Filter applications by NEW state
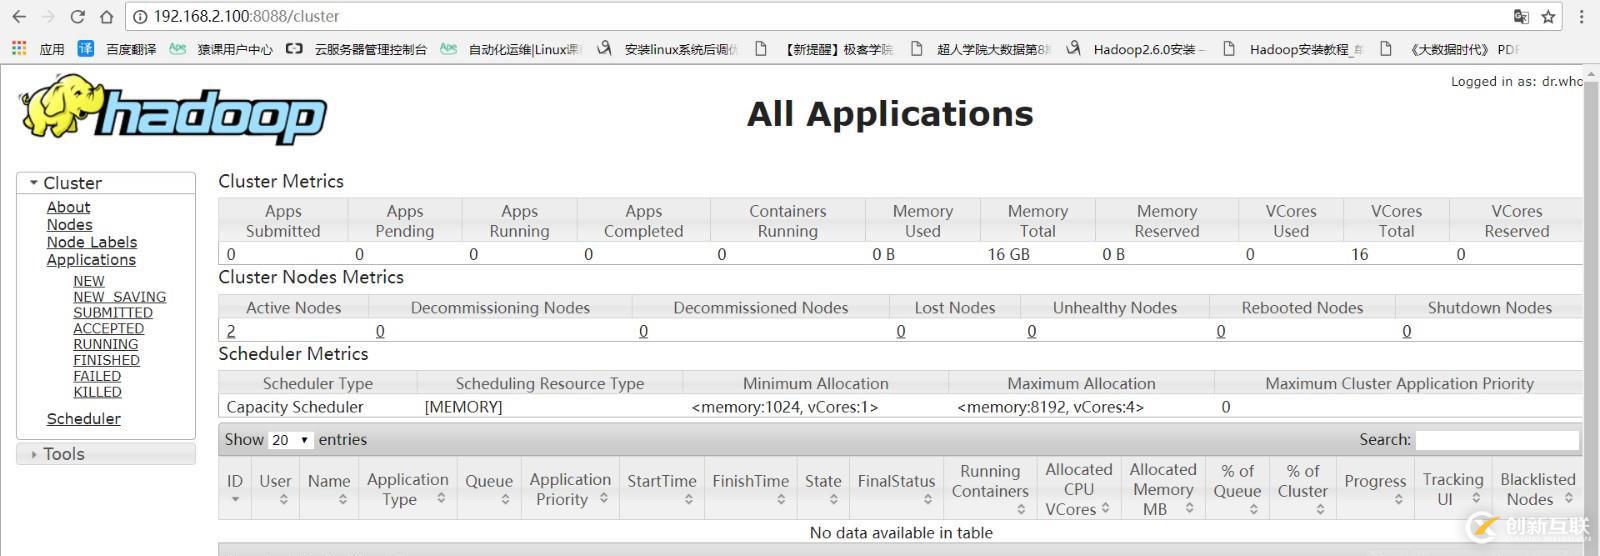Viewport: 1600px width, 556px height. click(89, 281)
